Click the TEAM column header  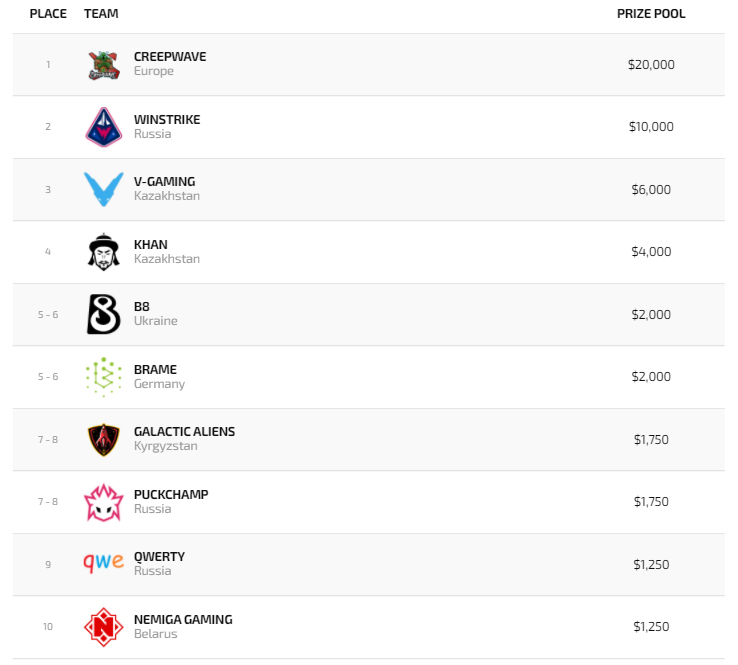(x=101, y=14)
